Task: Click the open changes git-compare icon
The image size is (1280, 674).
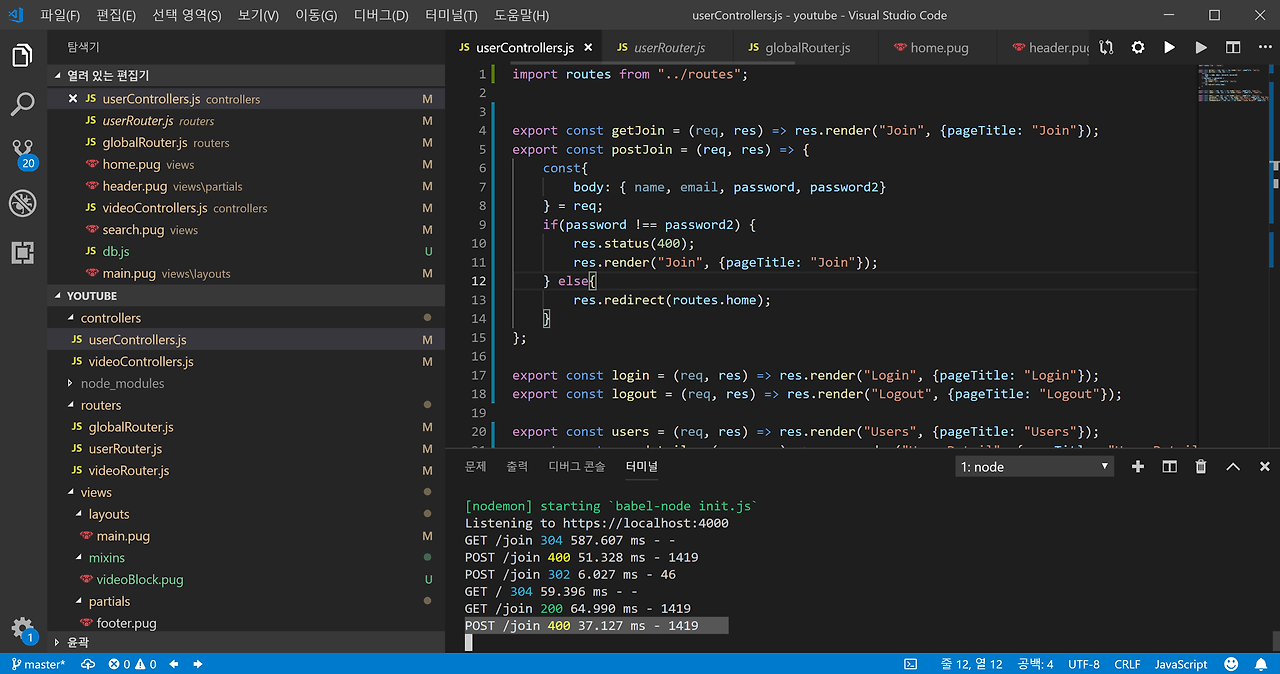Action: 1106,47
